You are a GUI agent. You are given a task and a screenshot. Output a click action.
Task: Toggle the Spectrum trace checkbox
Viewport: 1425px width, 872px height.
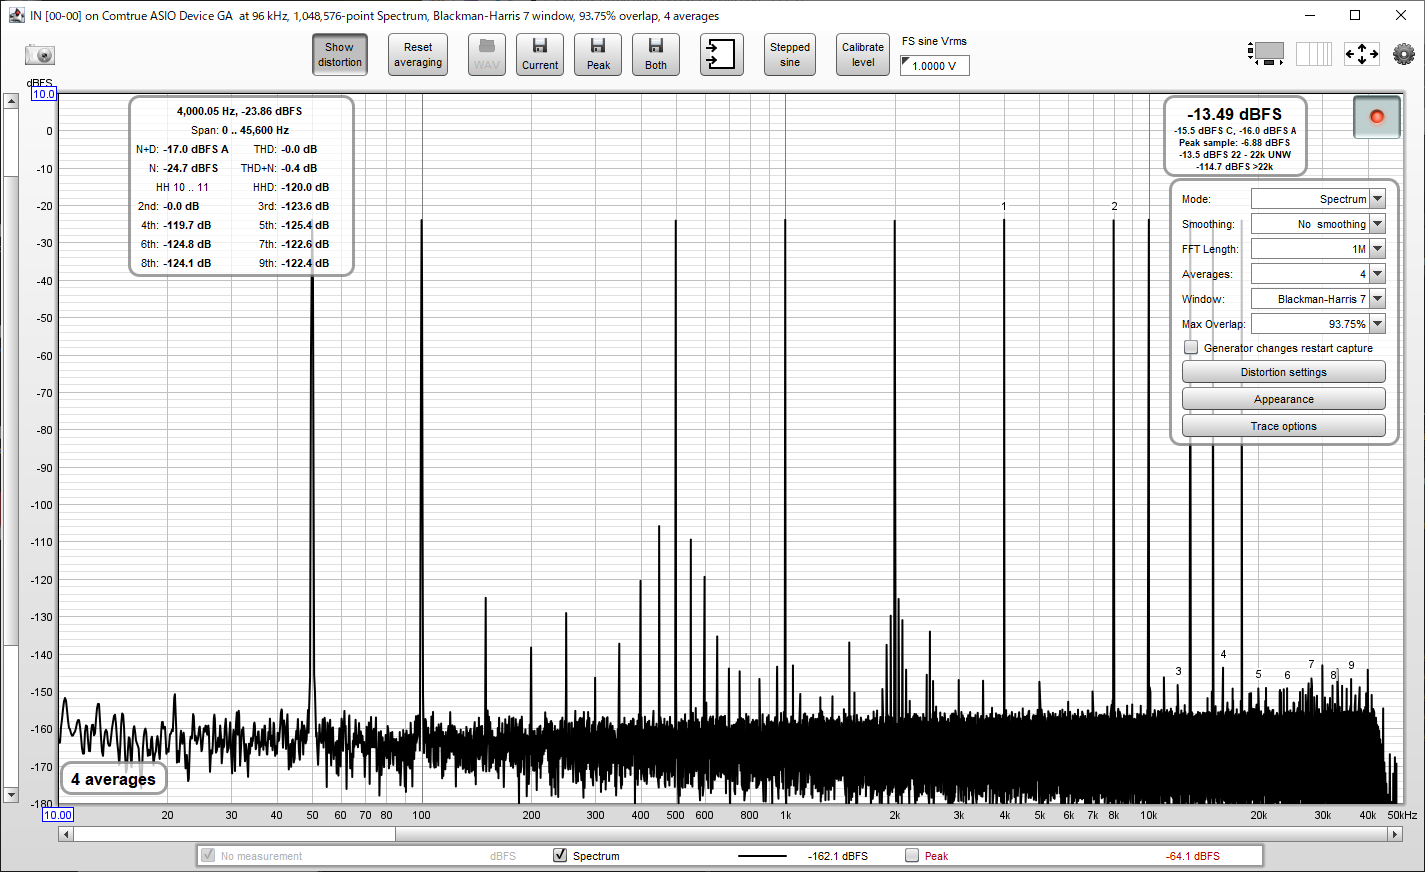pyautogui.click(x=560, y=855)
